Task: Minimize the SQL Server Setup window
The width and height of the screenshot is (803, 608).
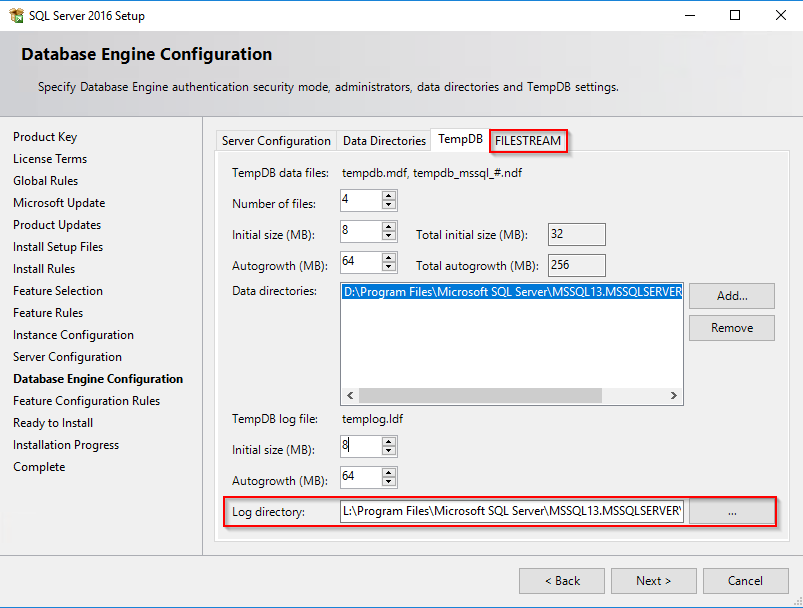Action: tap(690, 15)
